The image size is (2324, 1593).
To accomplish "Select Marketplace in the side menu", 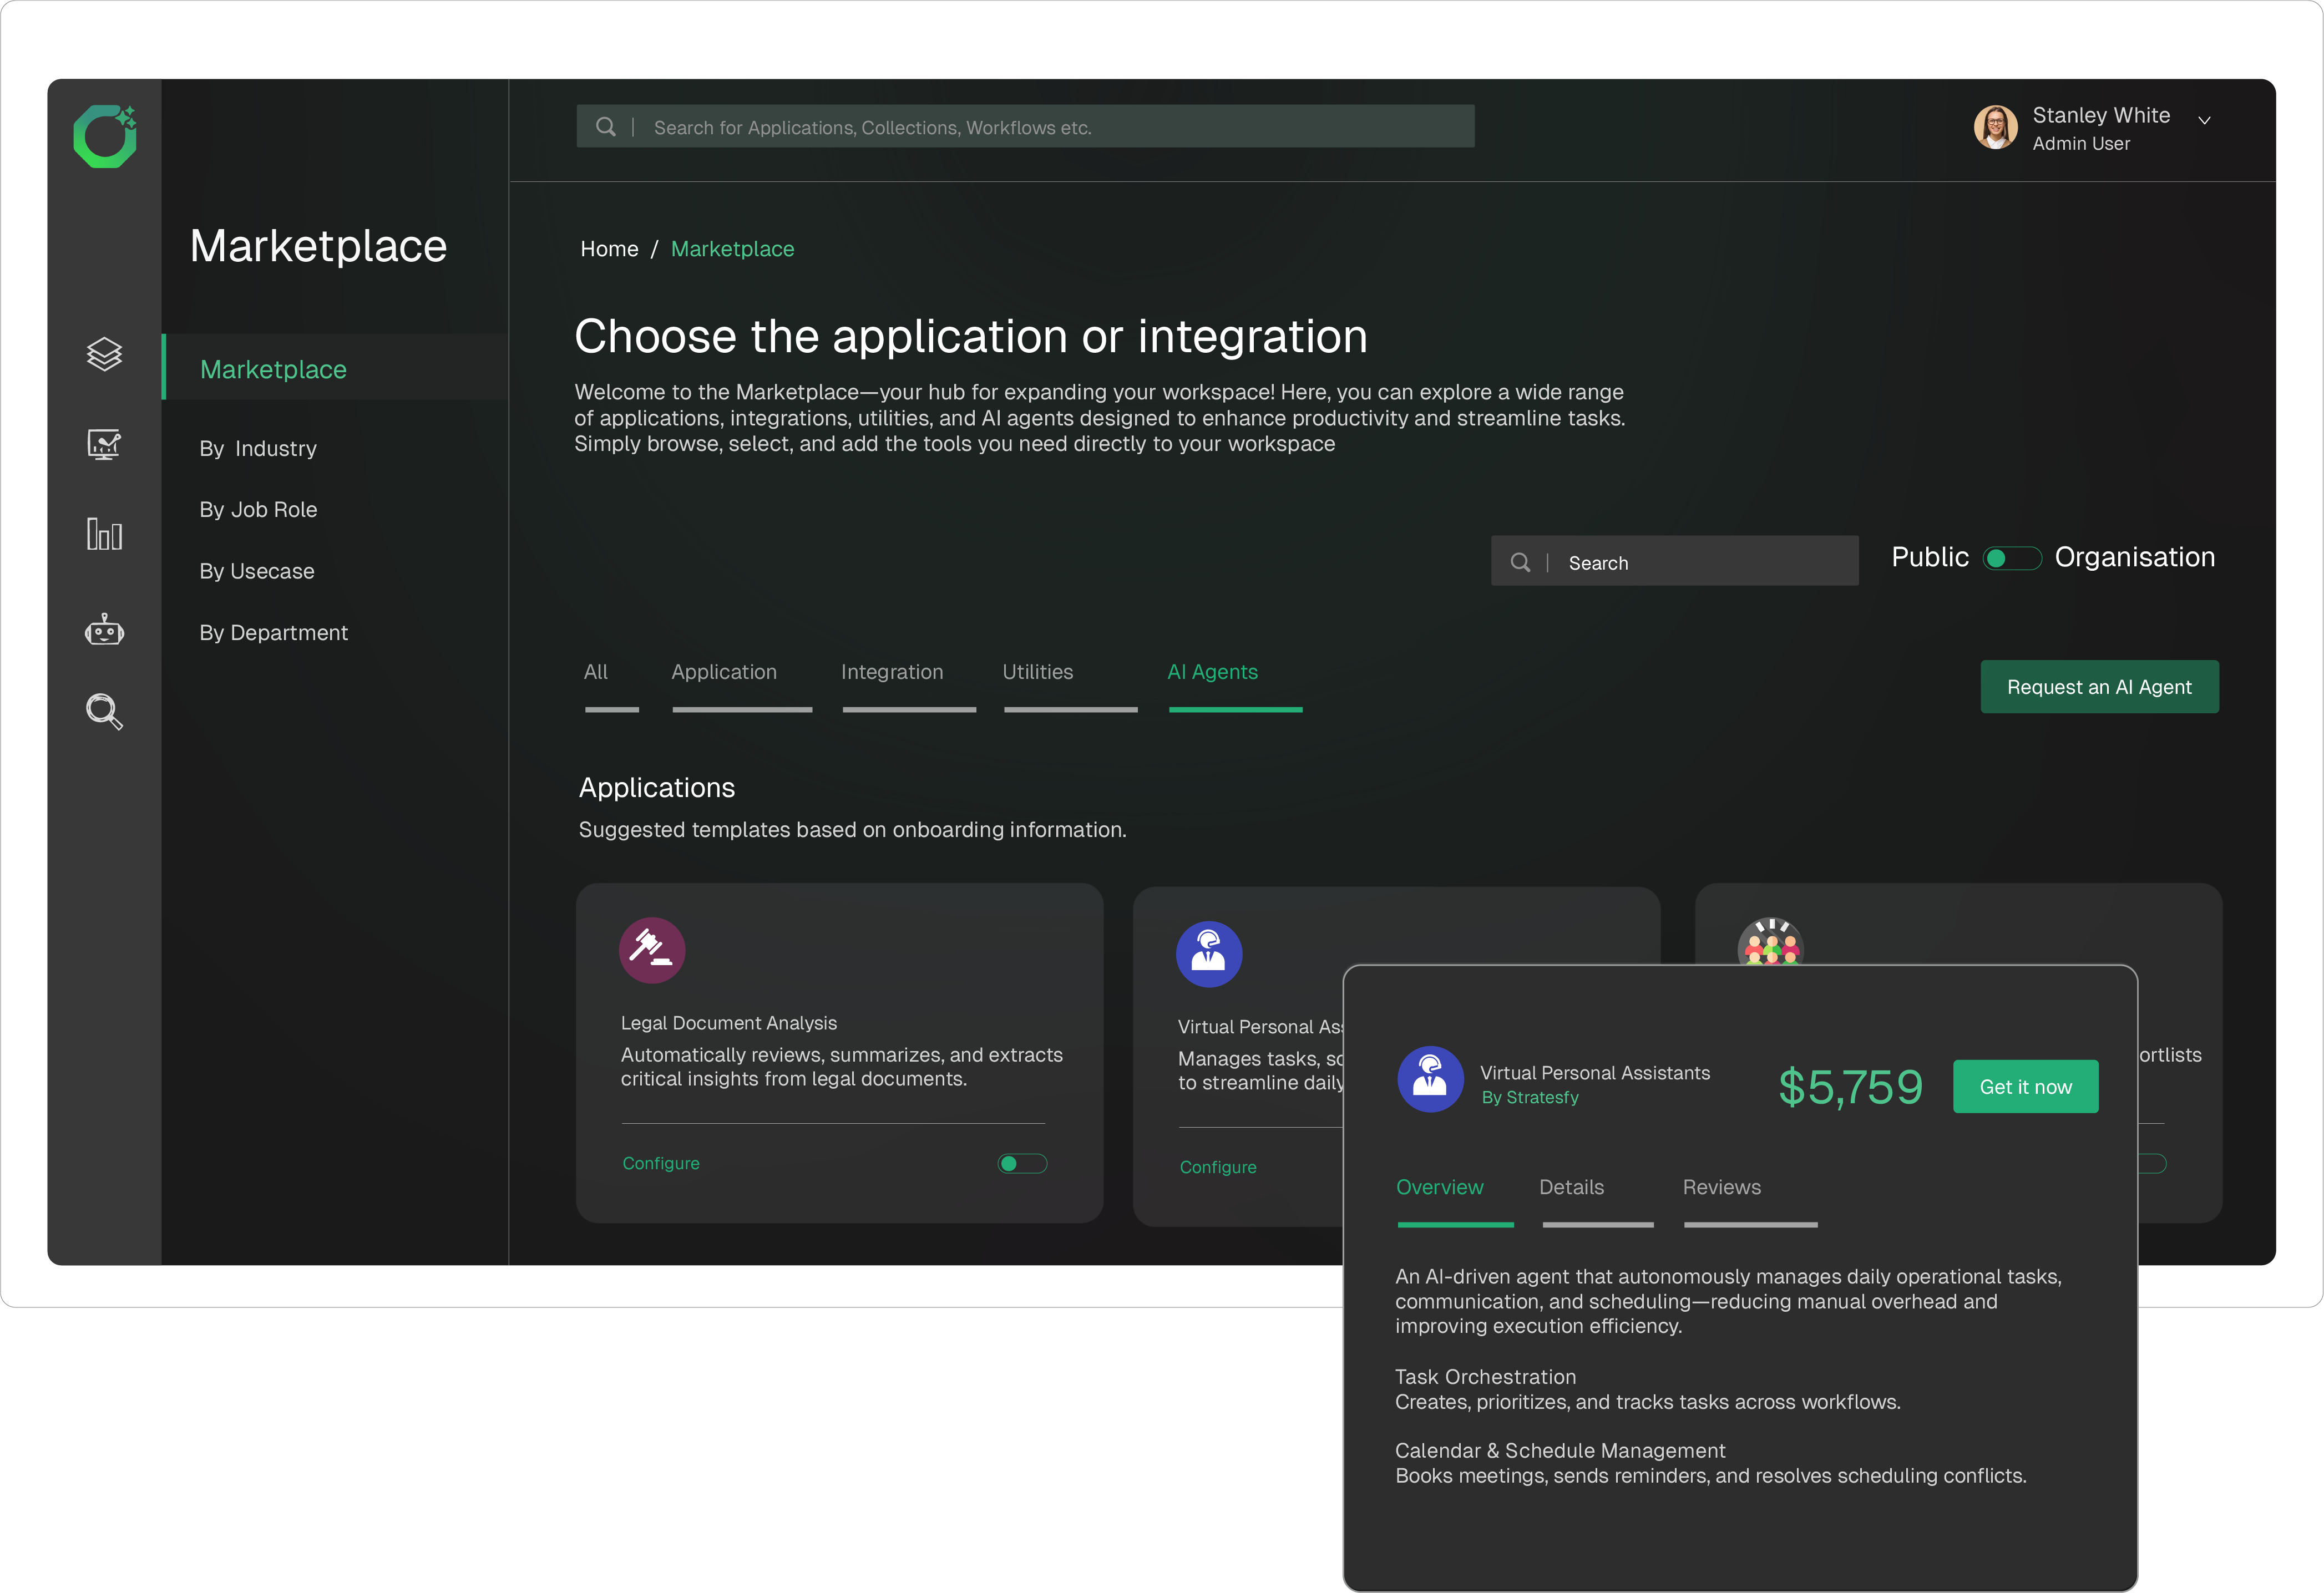I will 336,368.
